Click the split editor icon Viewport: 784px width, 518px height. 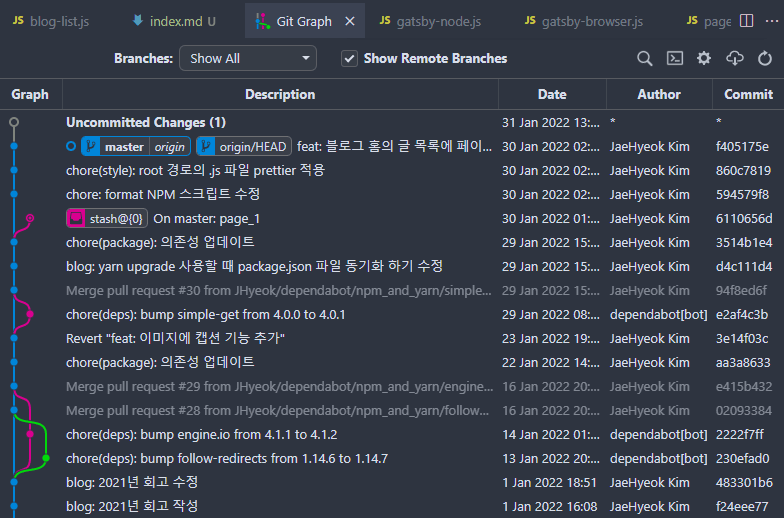coord(746,21)
